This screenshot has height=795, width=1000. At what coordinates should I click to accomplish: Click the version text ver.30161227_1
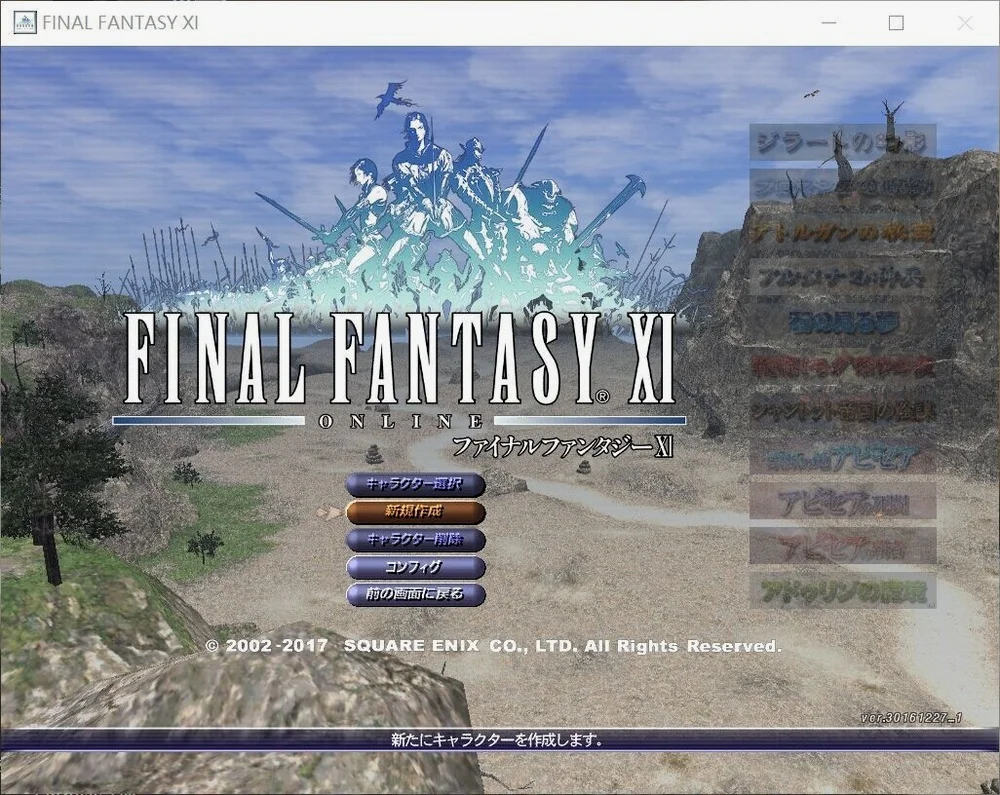pos(911,718)
